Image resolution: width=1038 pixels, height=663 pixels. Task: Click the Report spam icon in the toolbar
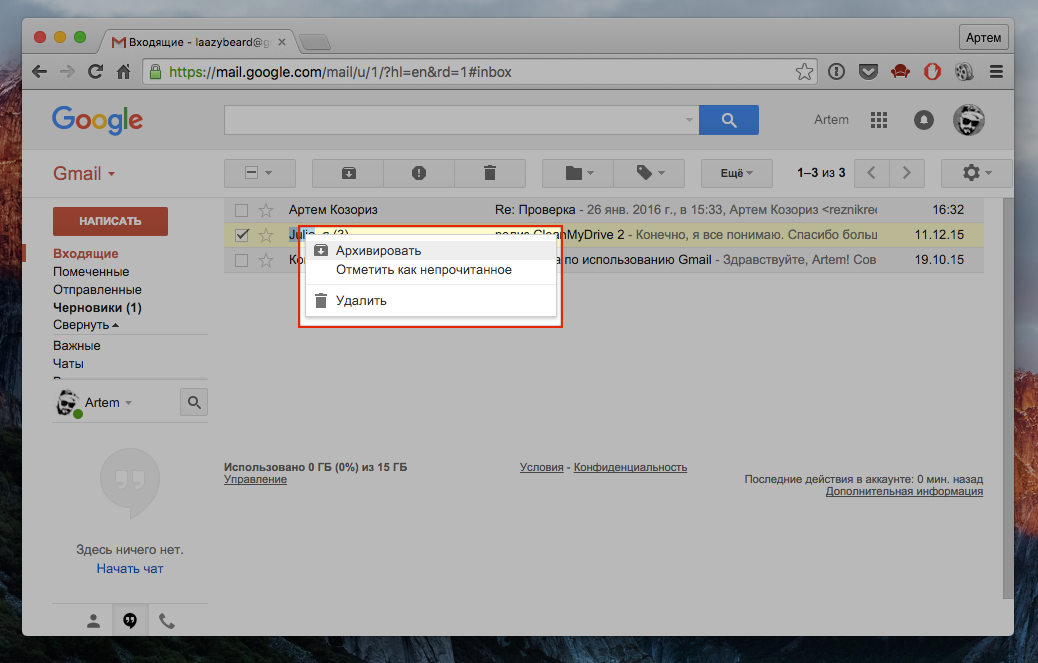coord(419,173)
